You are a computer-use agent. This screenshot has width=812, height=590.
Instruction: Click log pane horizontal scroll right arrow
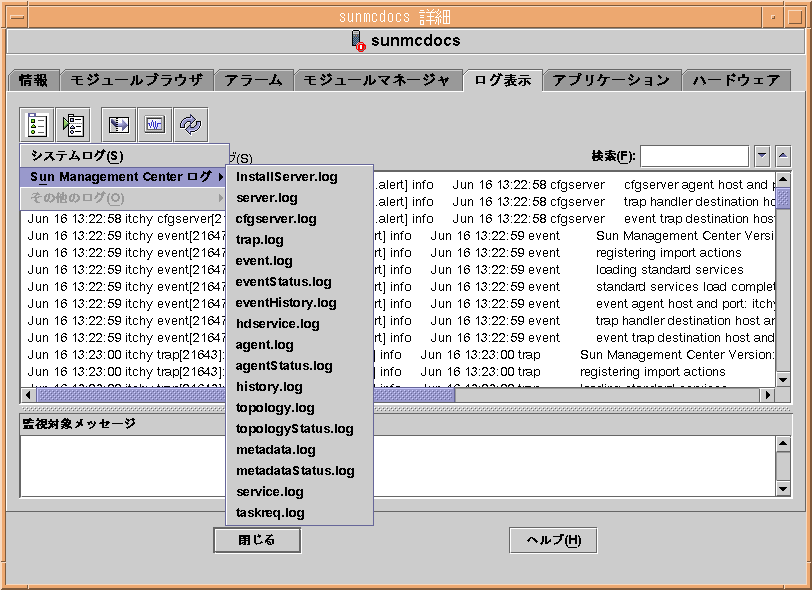[x=768, y=395]
